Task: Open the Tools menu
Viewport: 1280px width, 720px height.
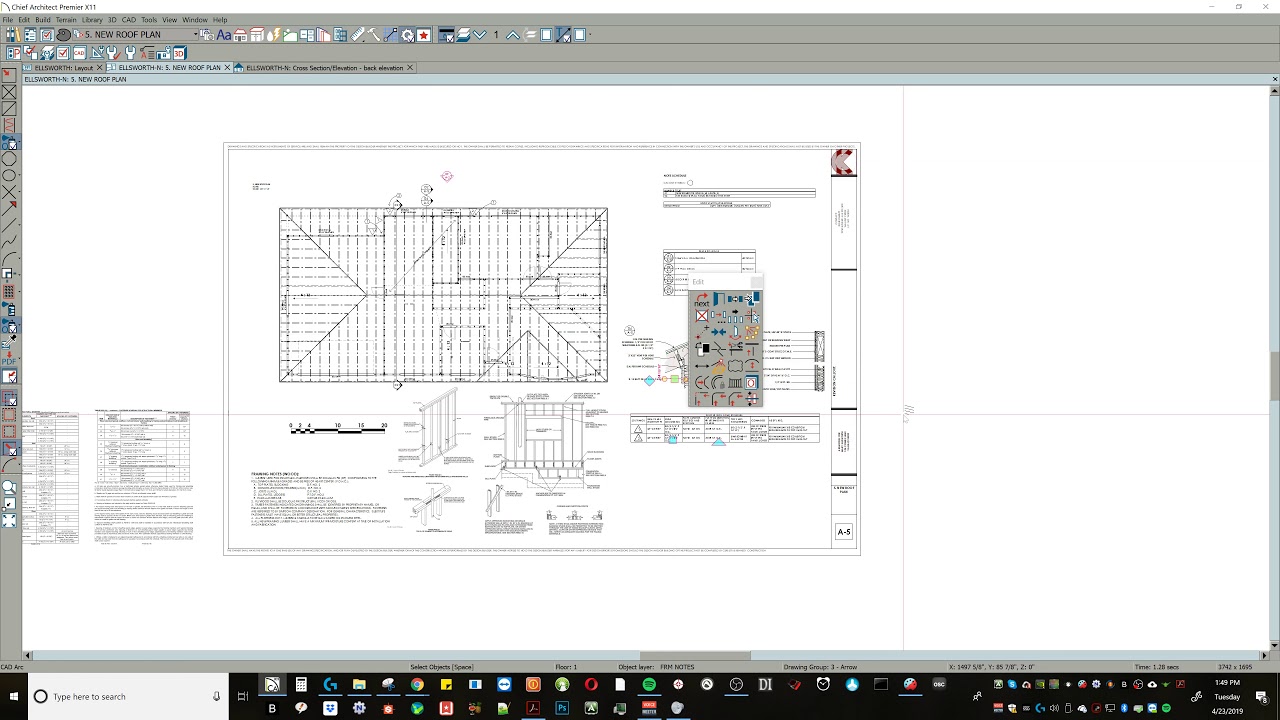Action: pyautogui.click(x=149, y=20)
